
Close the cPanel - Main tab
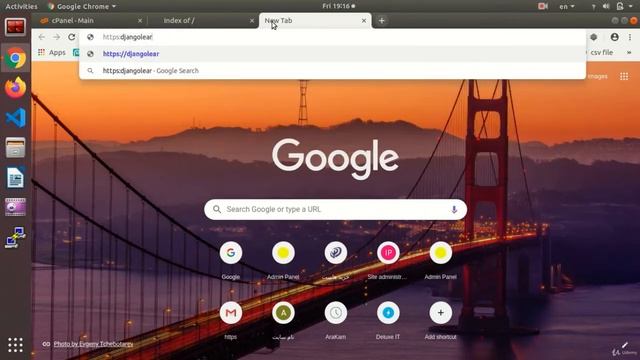click(140, 20)
